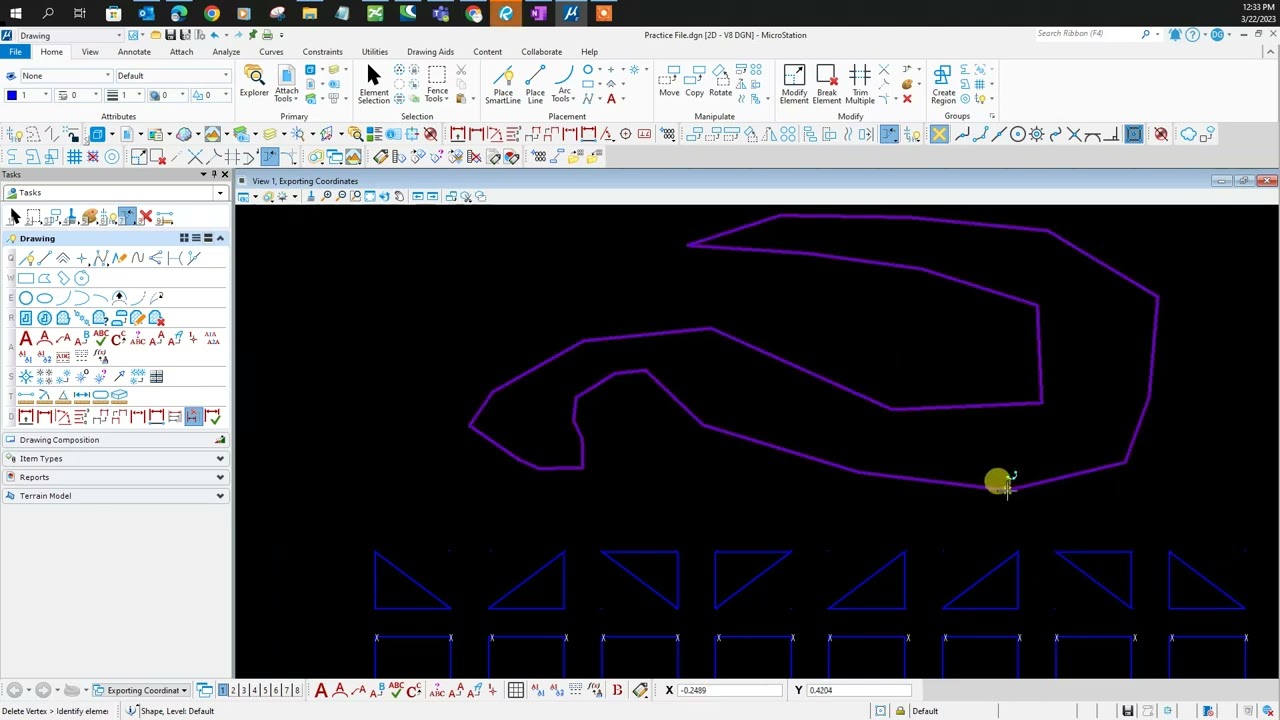
Task: Toggle the Midpoint snap mode button
Action: click(x=998, y=135)
